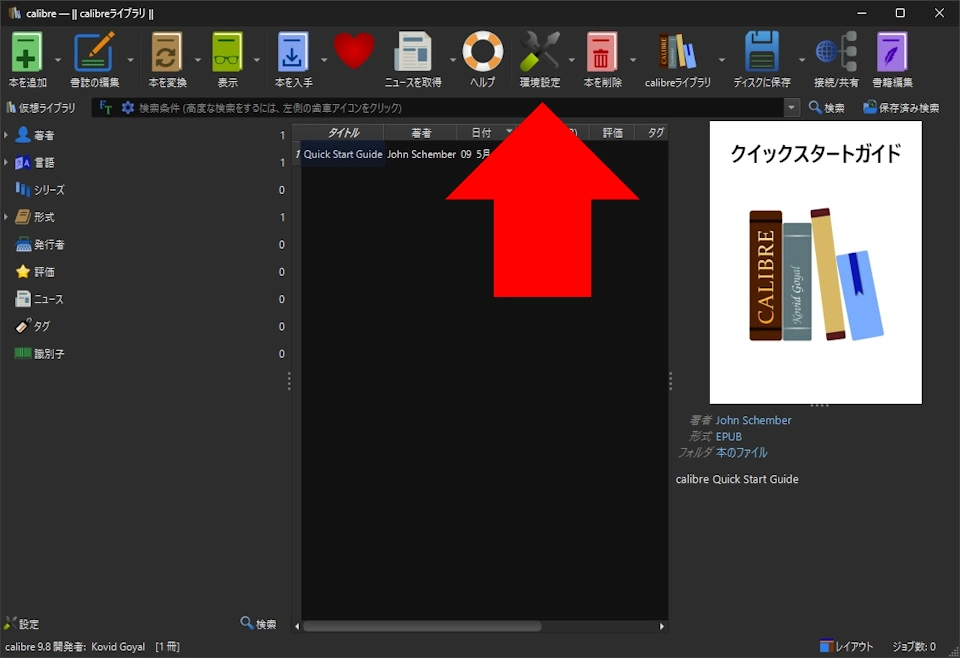The image size is (960, 658).
Task: Click 設定 button below tag browser
Action: click(x=21, y=624)
